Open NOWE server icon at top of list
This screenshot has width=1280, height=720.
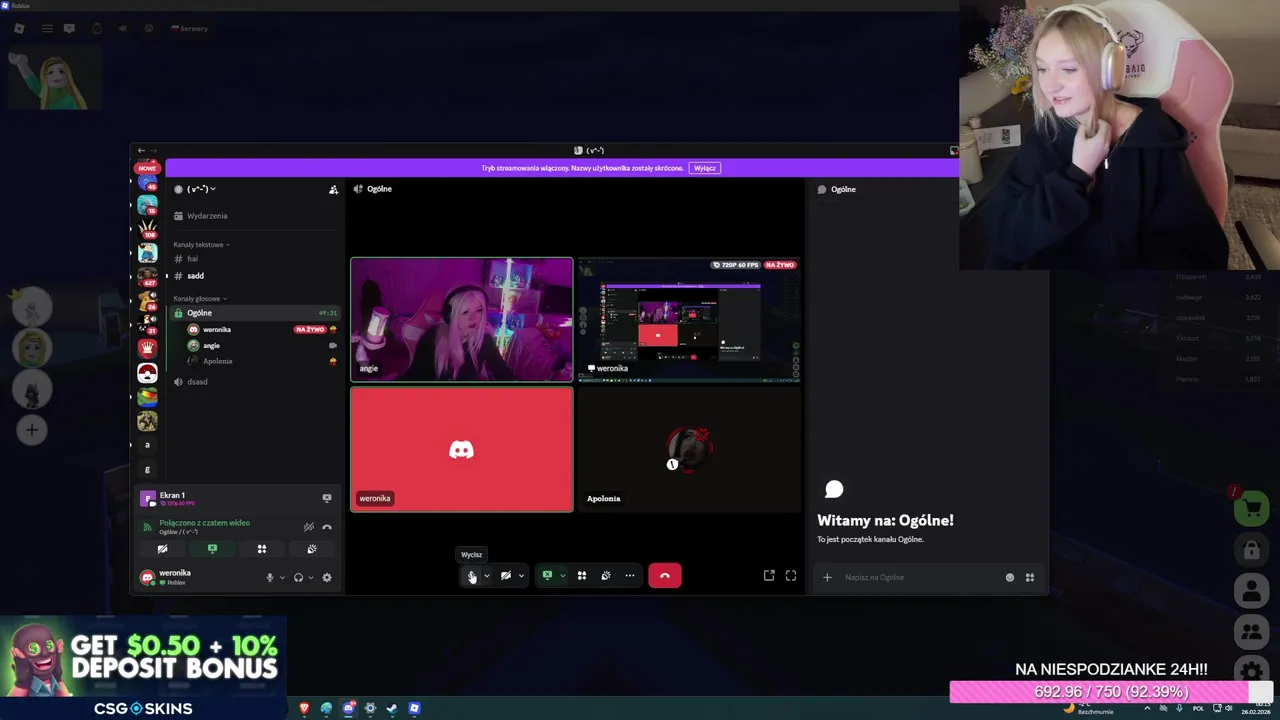(147, 168)
